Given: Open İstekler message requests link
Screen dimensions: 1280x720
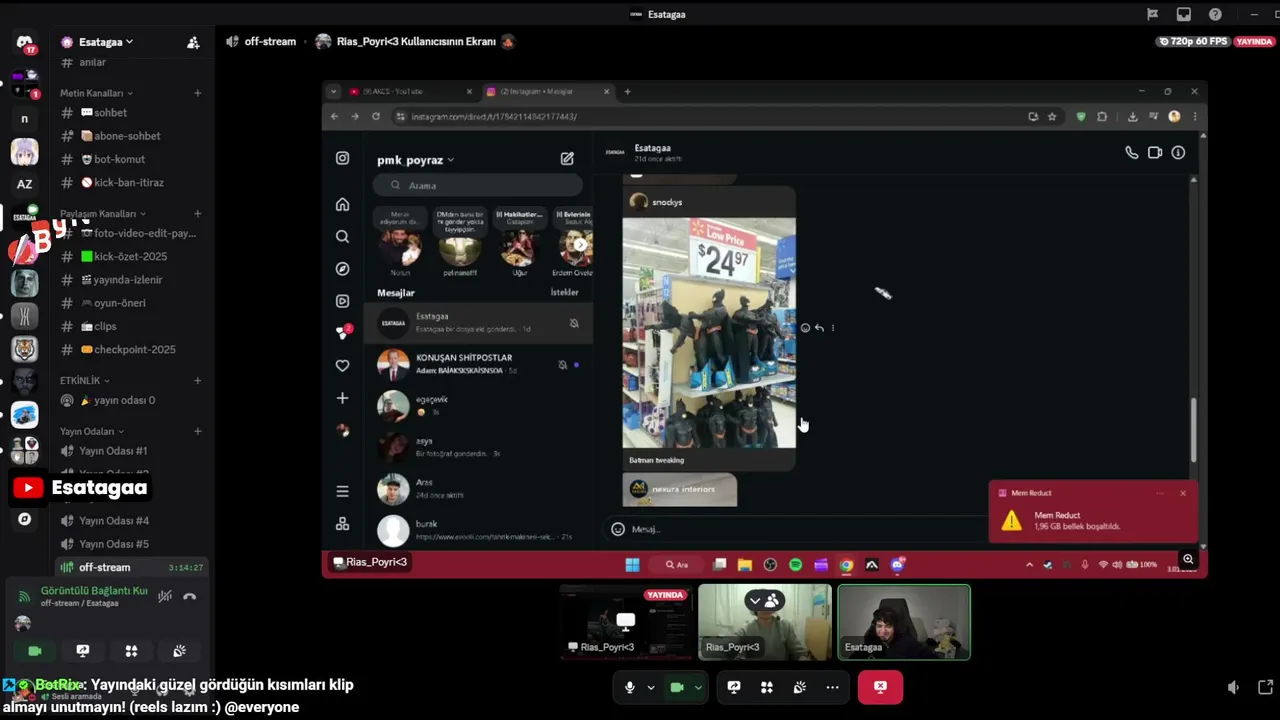Looking at the screenshot, I should click(564, 293).
